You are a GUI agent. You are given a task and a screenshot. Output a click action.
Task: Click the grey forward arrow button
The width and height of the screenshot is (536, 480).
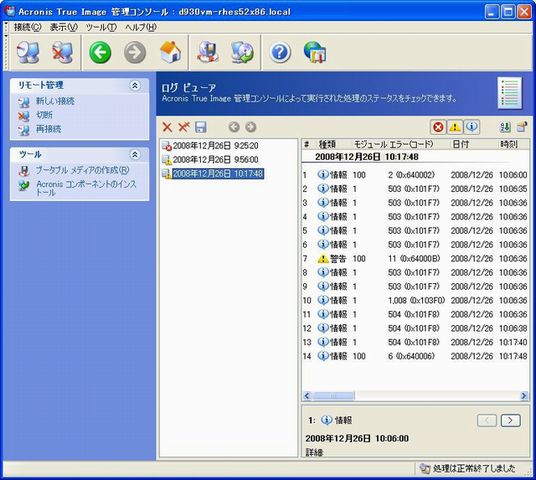click(x=135, y=53)
